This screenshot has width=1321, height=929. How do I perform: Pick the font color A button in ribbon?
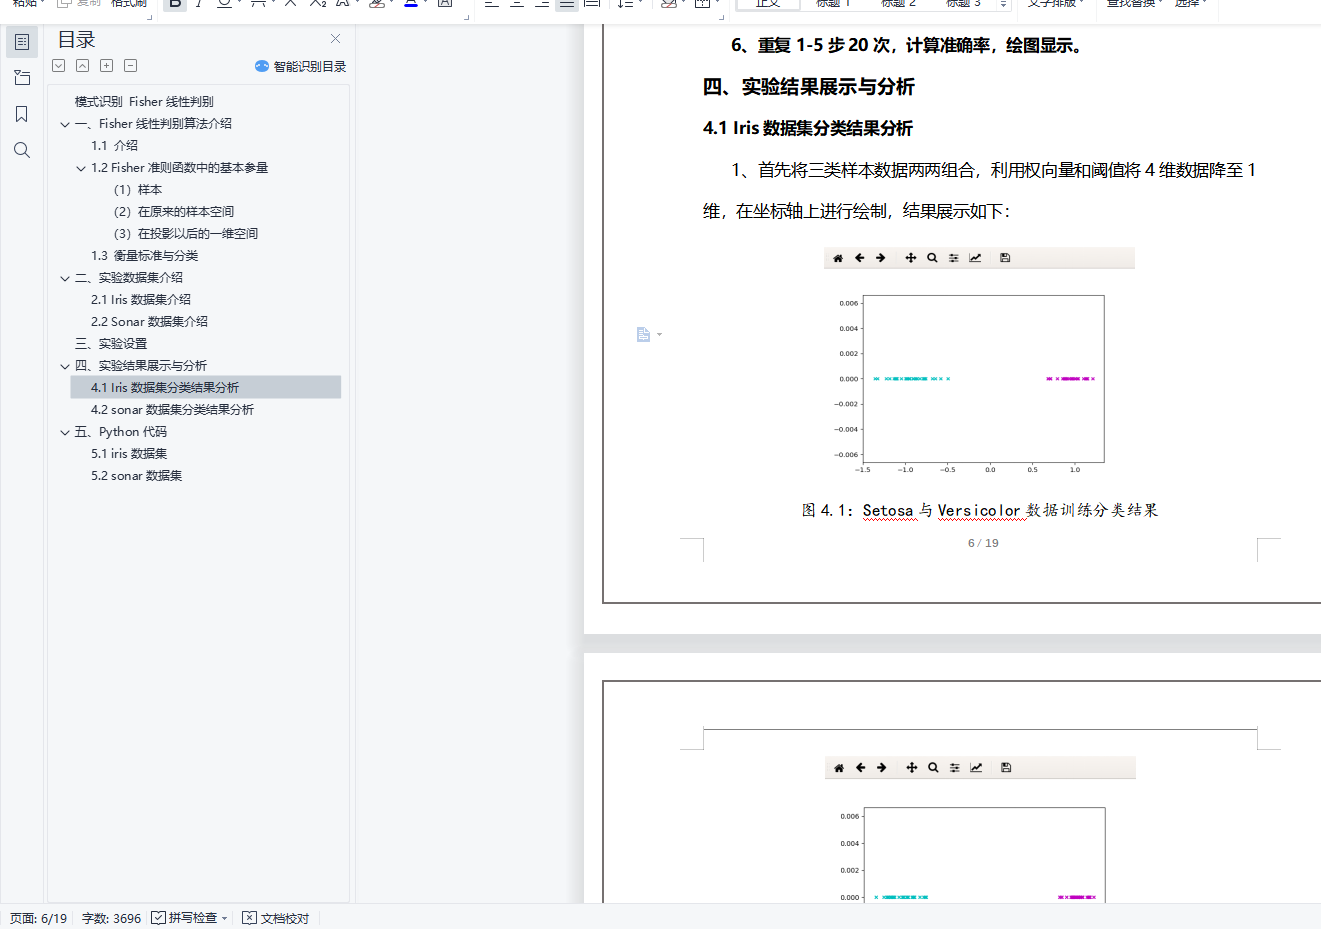(x=411, y=4)
